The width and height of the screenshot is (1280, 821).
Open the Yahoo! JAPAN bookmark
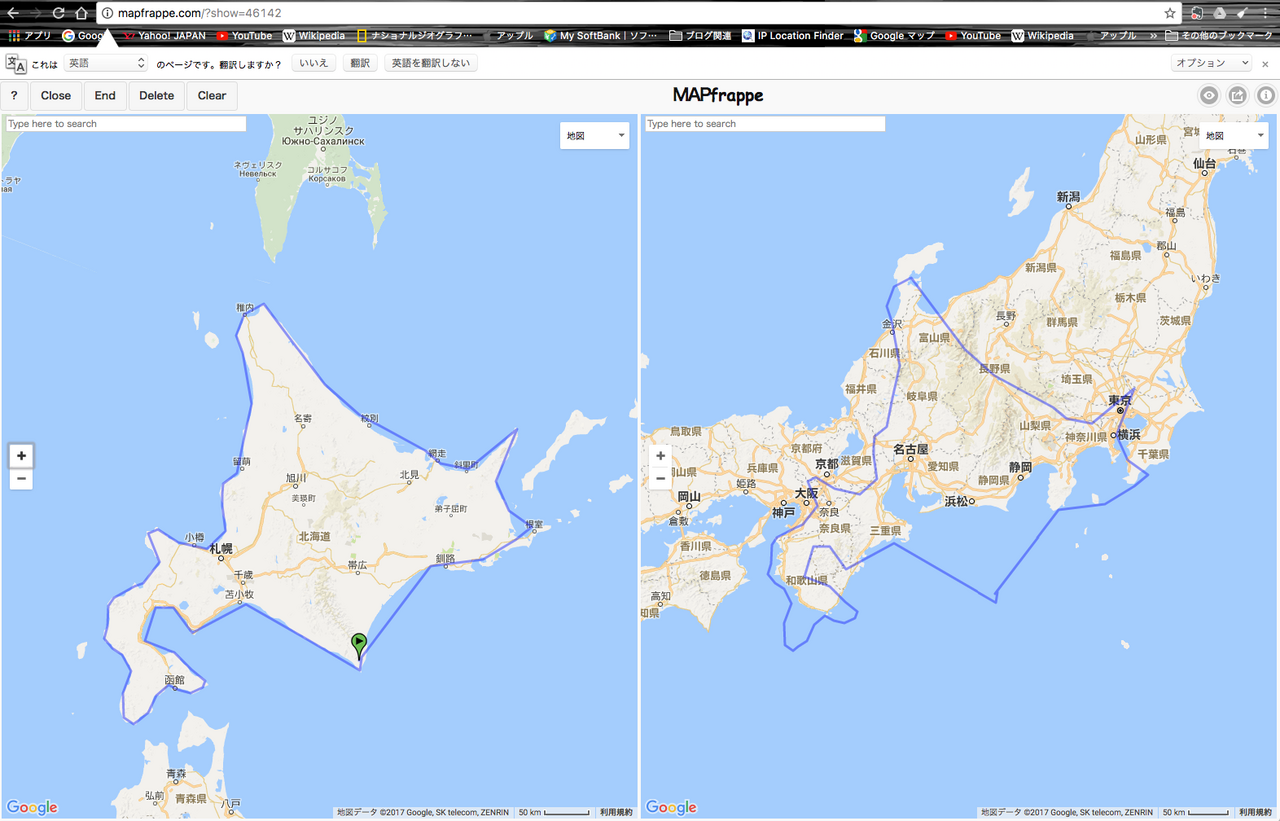[164, 35]
